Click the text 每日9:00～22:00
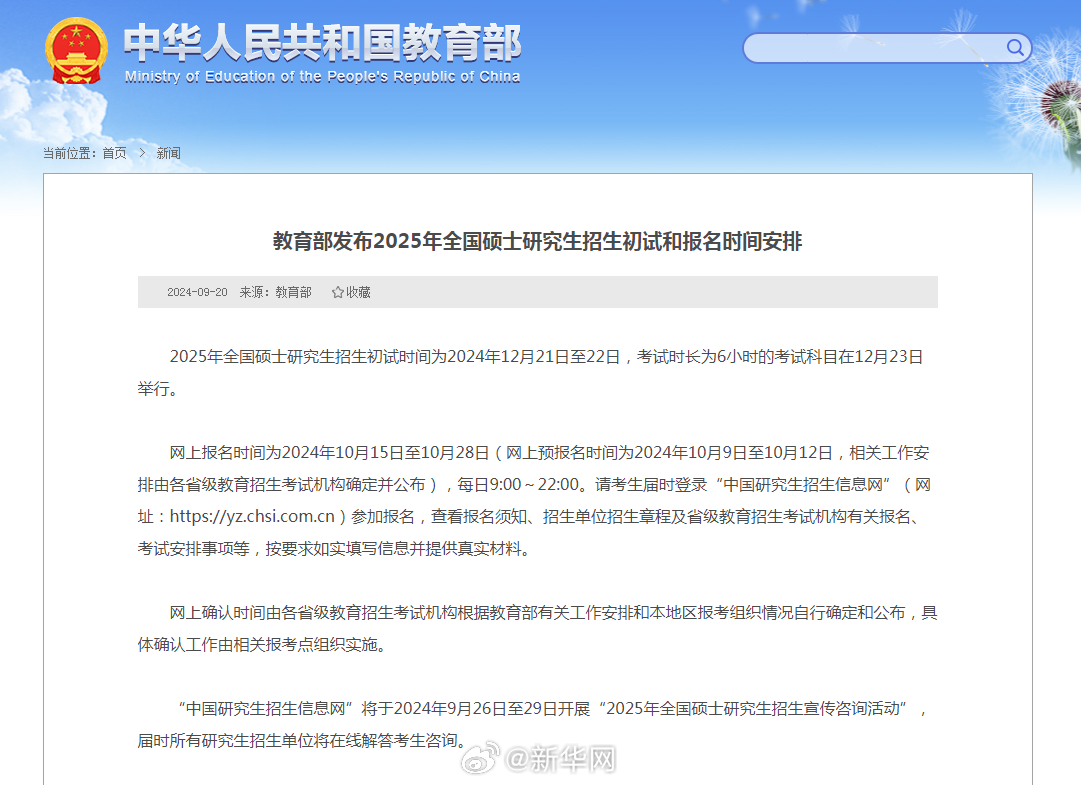 tap(518, 485)
